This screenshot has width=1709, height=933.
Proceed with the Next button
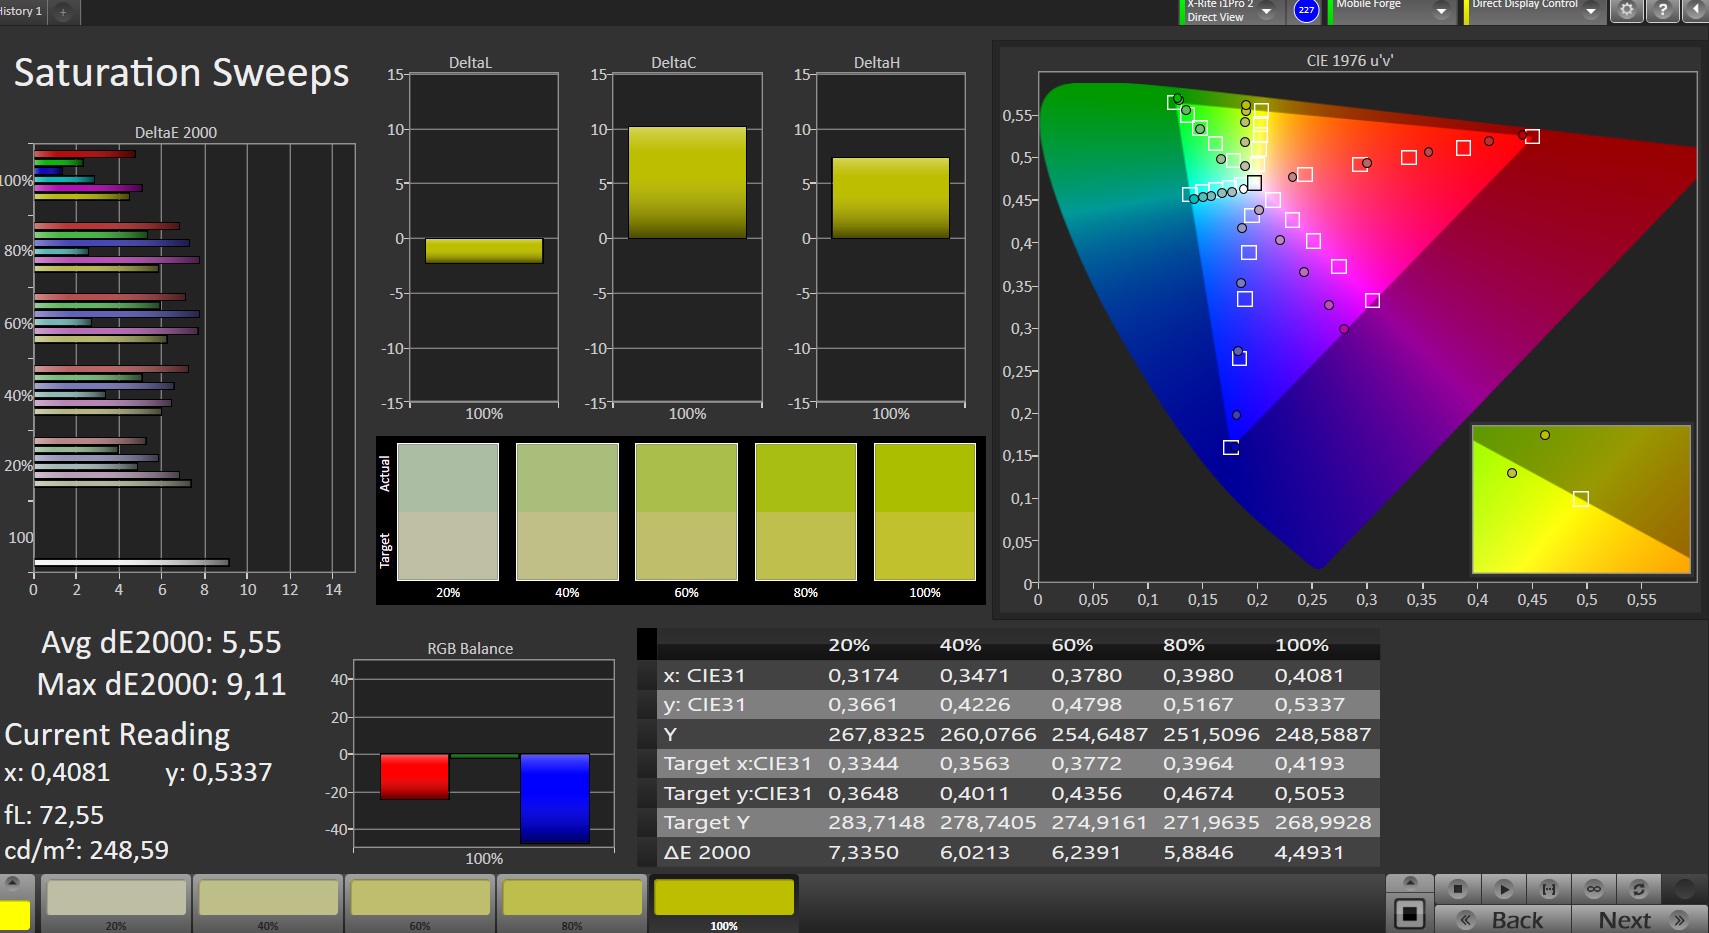tap(1639, 919)
